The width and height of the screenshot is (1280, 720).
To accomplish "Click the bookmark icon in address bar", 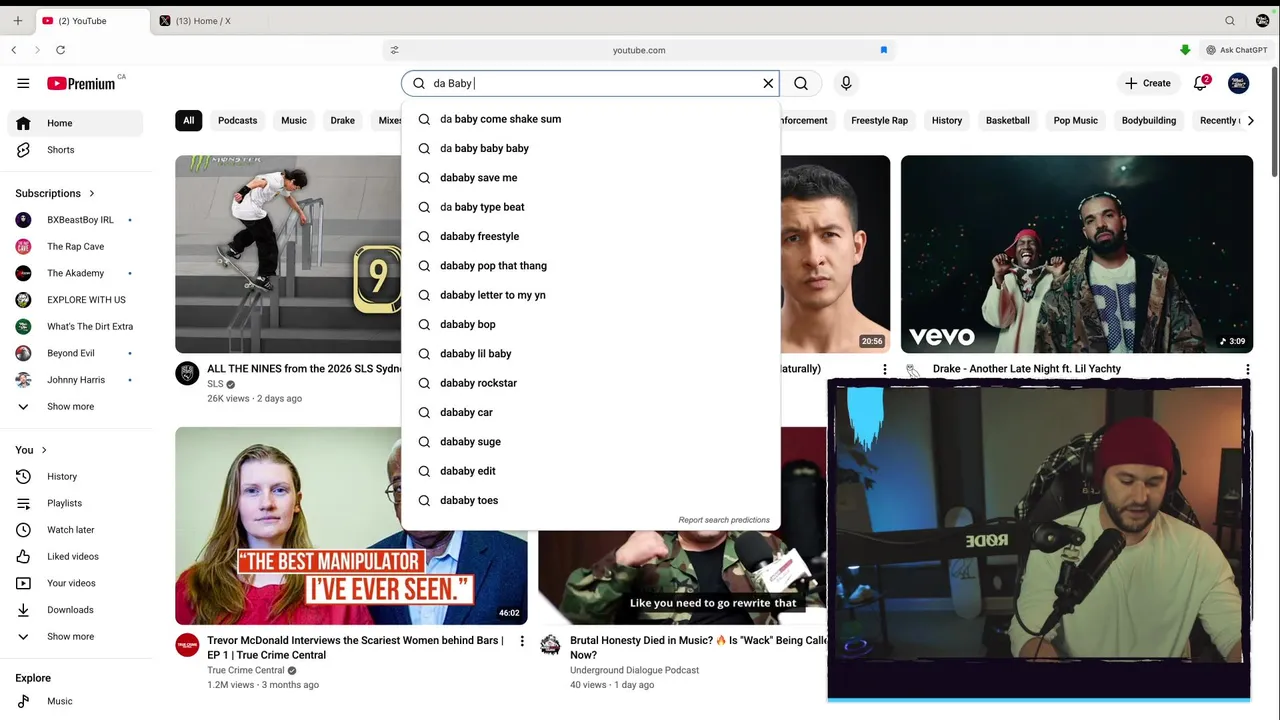I will click(884, 50).
